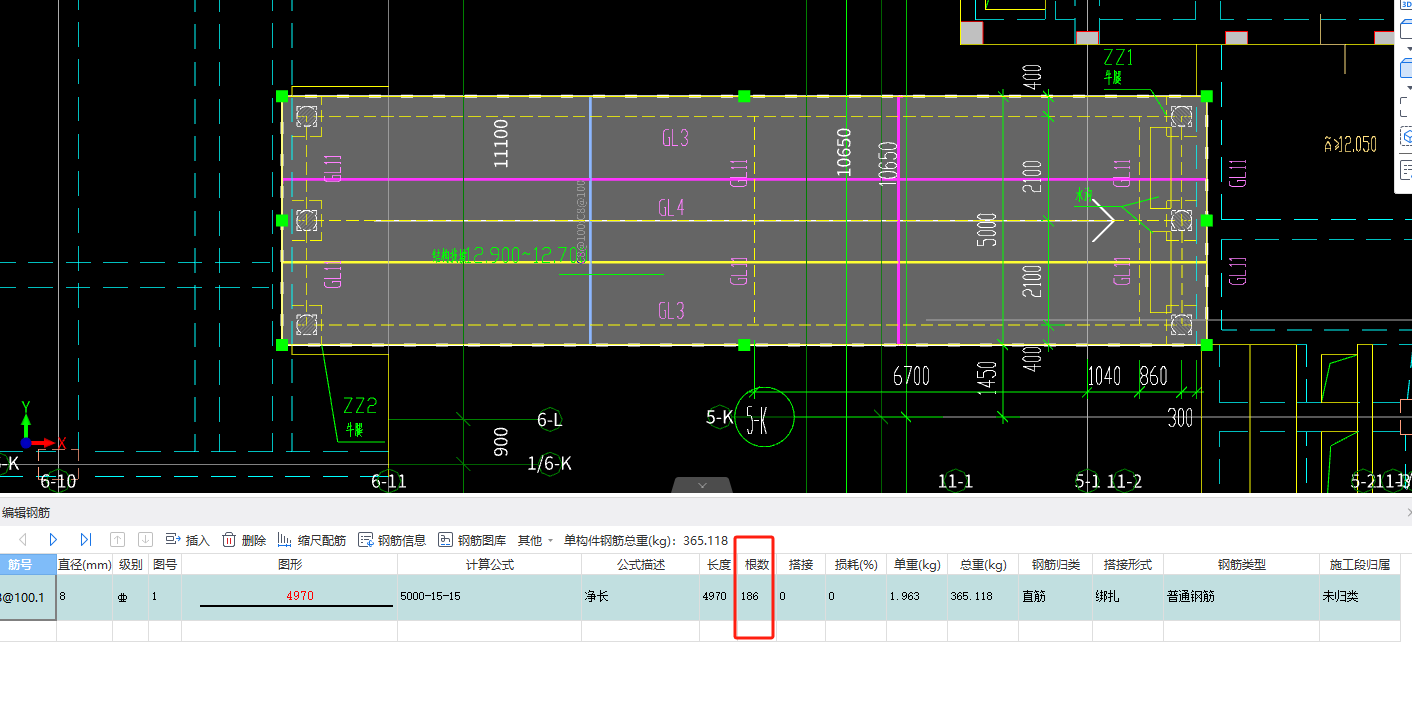Click the dashed bracket selection icon

click(1405, 107)
